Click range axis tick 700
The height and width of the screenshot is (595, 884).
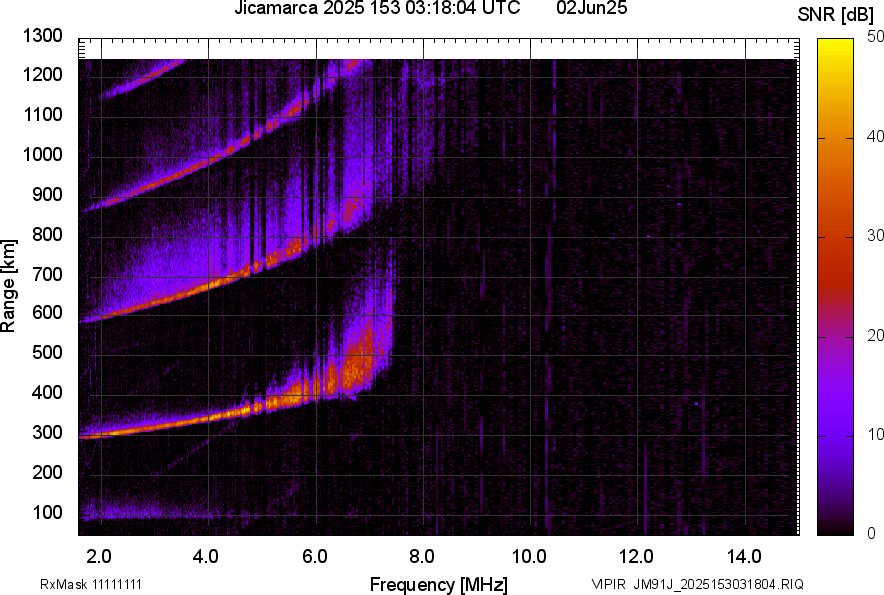47,274
